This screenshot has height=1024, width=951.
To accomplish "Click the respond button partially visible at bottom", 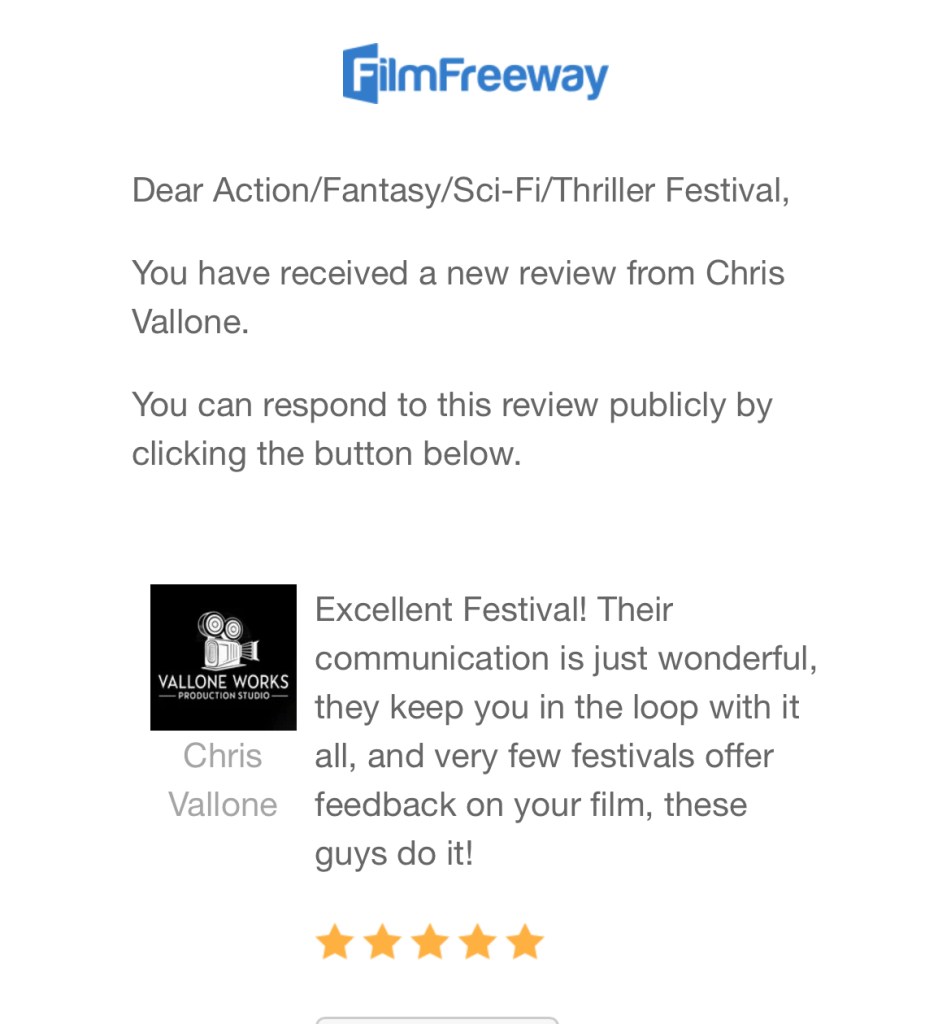I will click(437, 1020).
